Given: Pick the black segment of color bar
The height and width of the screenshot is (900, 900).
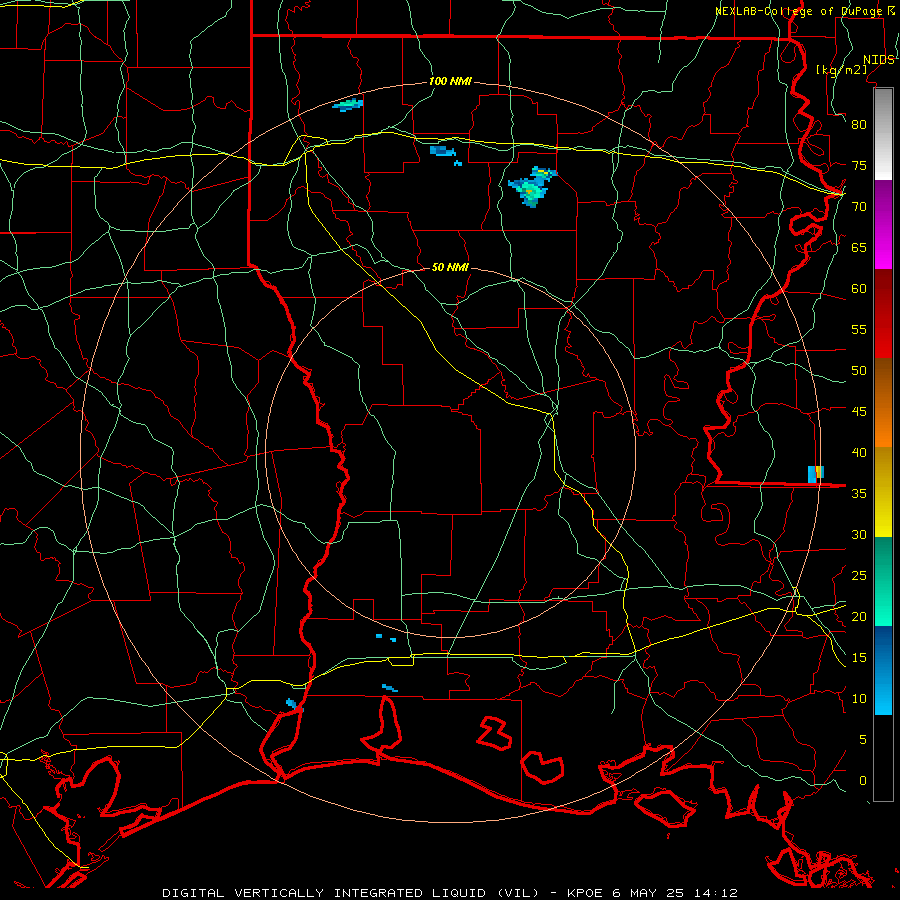Looking at the screenshot, I should pyautogui.click(x=883, y=758).
